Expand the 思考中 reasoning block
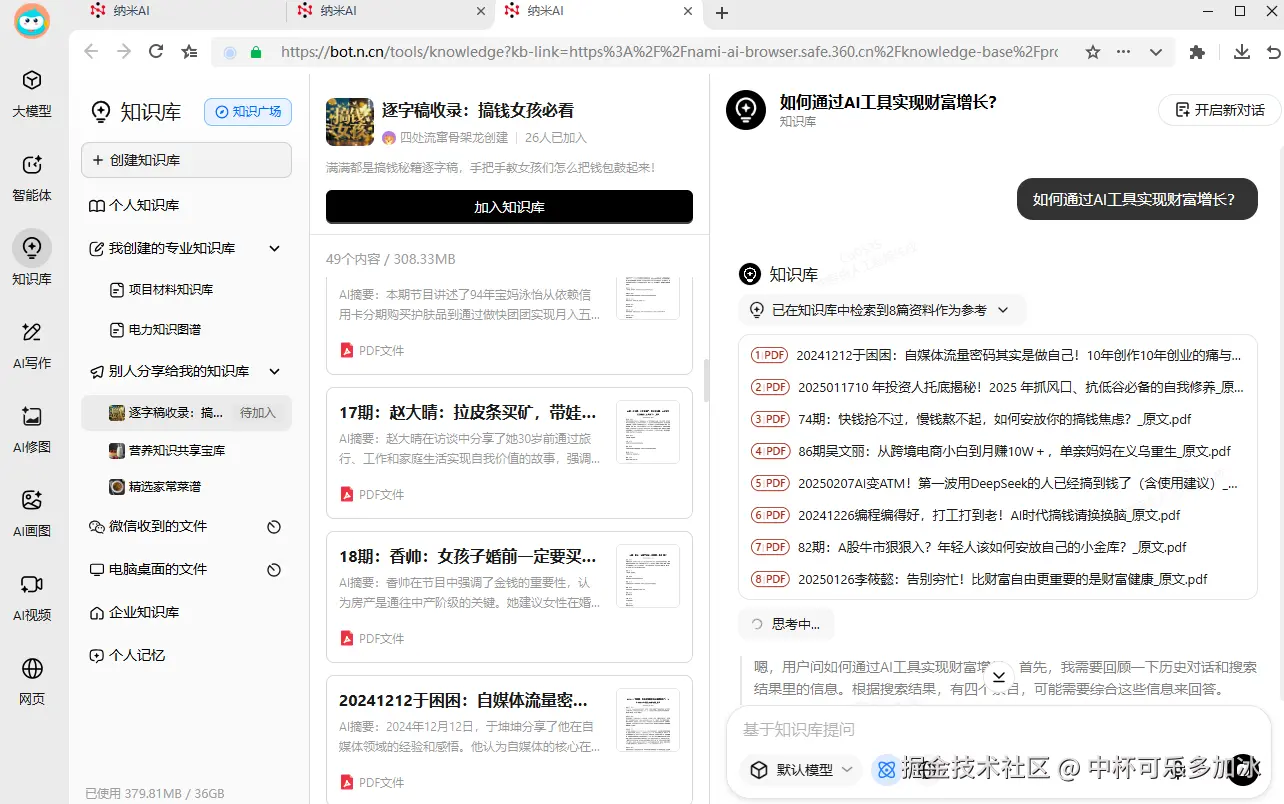 tap(786, 624)
